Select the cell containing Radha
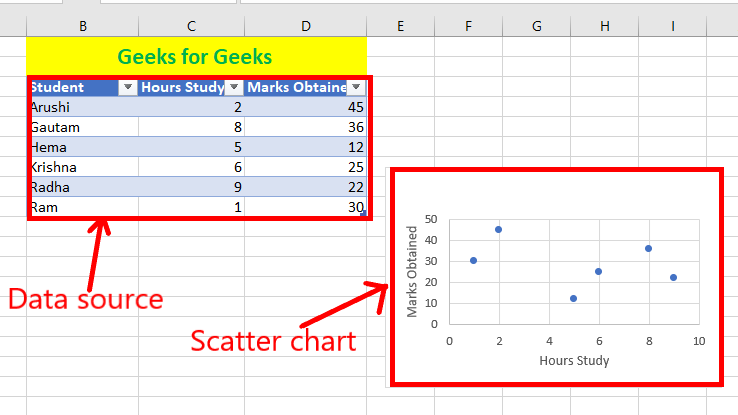 84,187
